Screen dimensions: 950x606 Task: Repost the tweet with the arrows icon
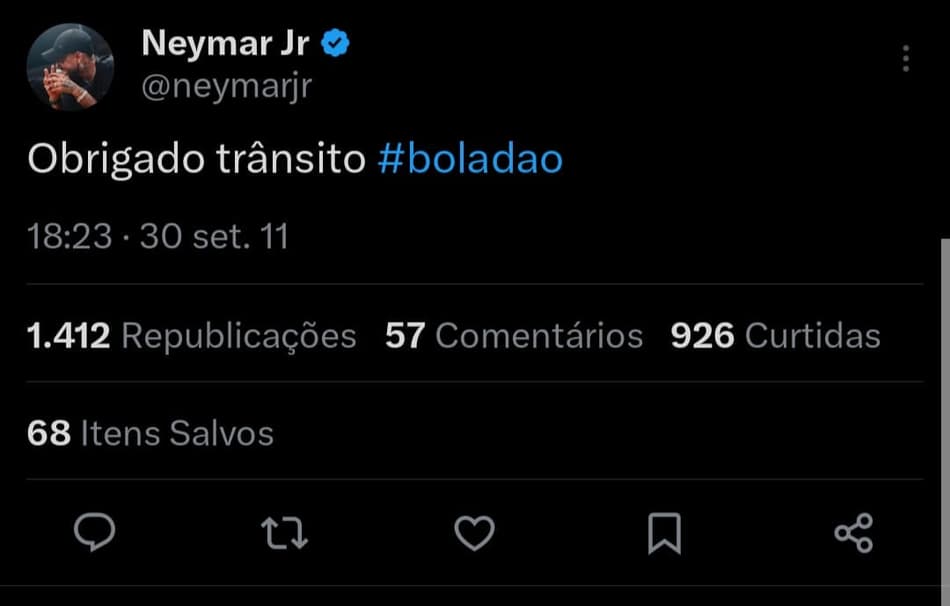coord(284,532)
